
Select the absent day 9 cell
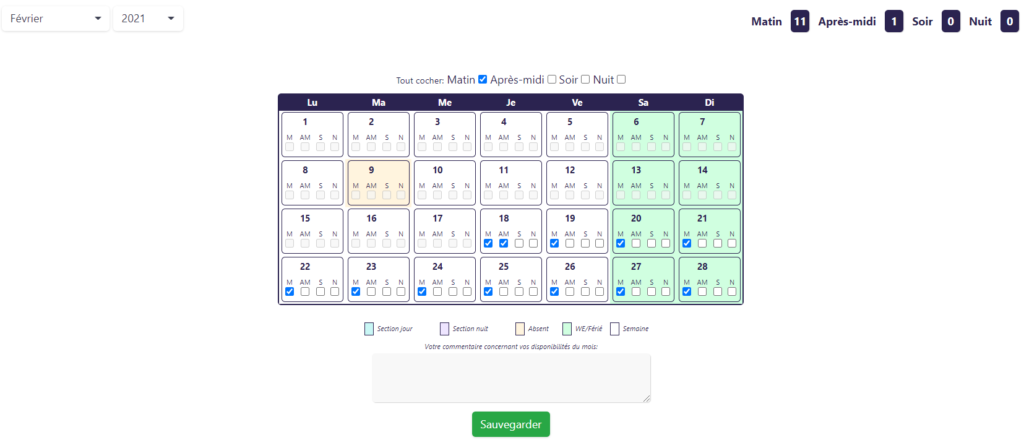point(379,183)
